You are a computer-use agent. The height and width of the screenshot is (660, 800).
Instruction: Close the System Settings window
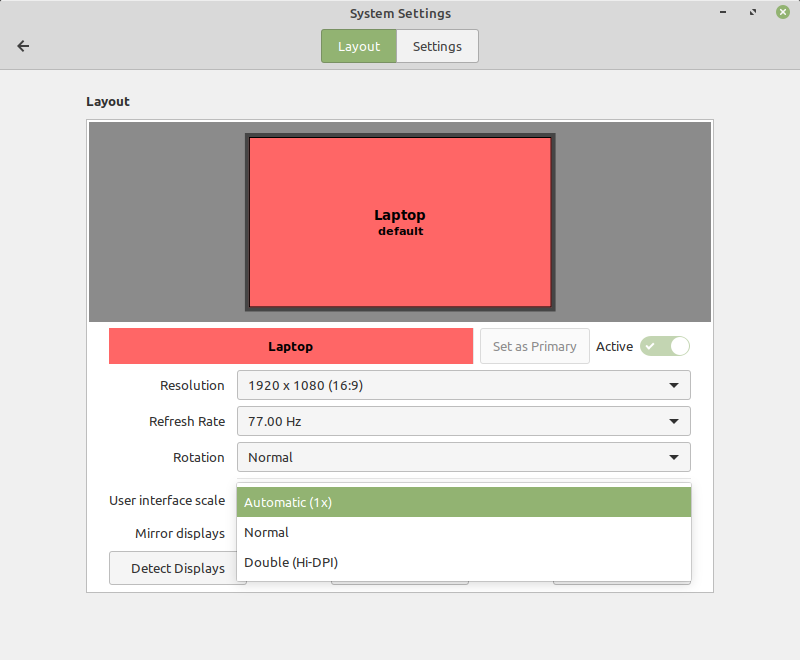tap(783, 12)
